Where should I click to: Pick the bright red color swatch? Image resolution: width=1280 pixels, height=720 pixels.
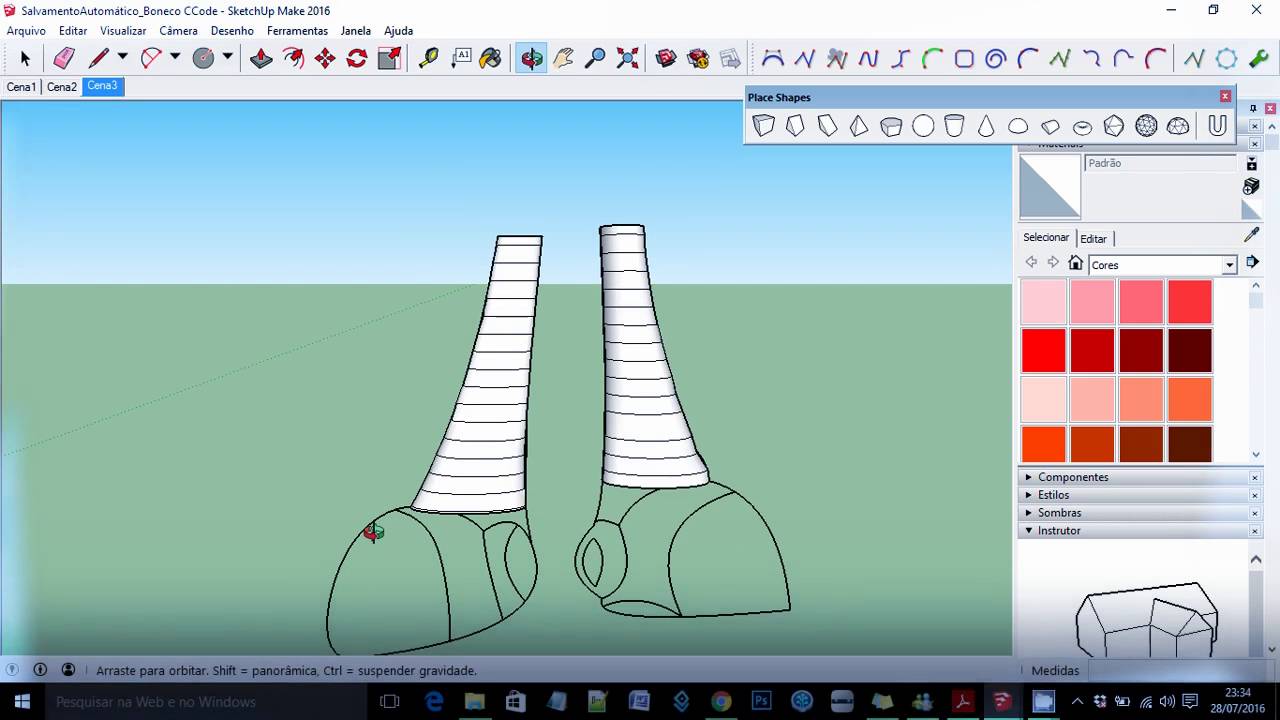point(1043,351)
